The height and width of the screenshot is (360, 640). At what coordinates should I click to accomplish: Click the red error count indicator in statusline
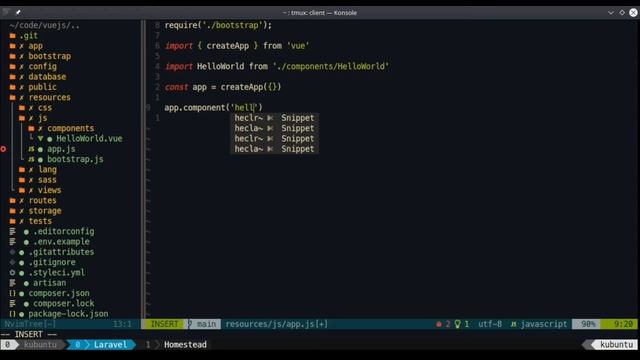(x=443, y=324)
